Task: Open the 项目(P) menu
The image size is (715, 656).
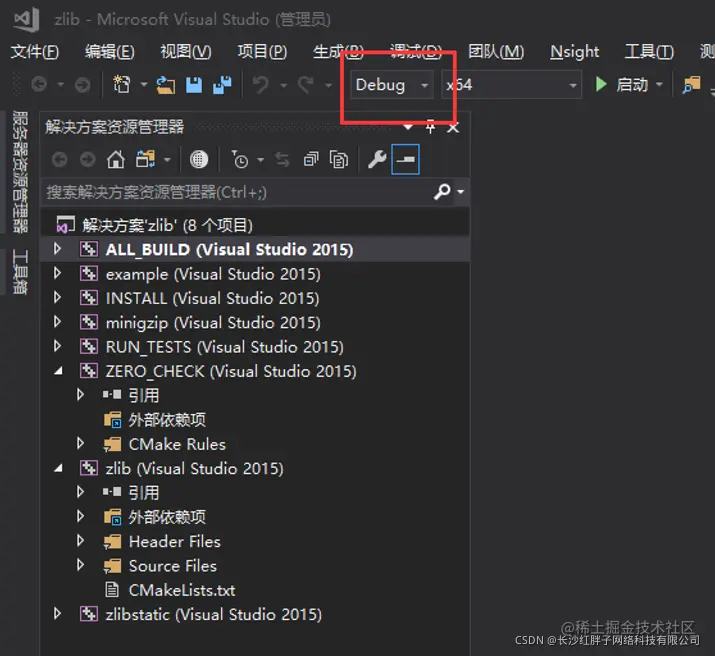Action: [x=262, y=52]
